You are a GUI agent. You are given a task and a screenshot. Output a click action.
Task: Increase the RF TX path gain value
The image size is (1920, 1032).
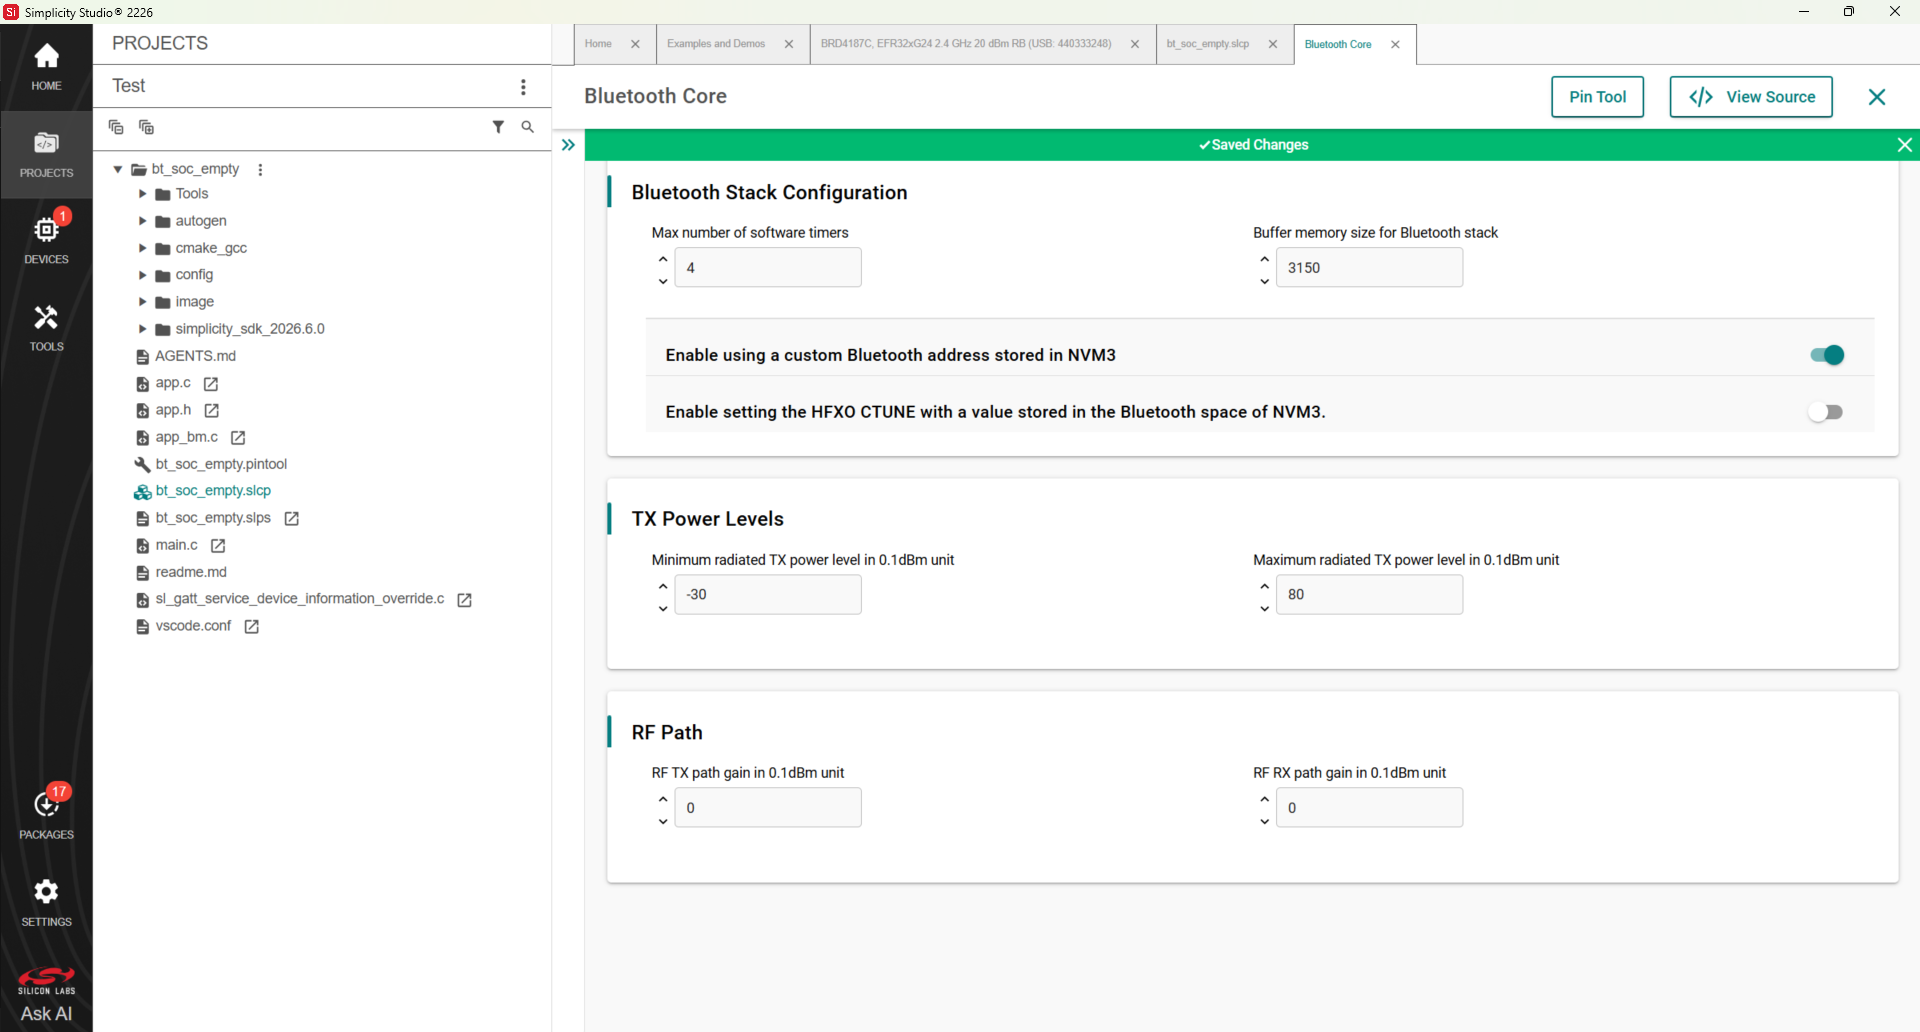coord(663,799)
